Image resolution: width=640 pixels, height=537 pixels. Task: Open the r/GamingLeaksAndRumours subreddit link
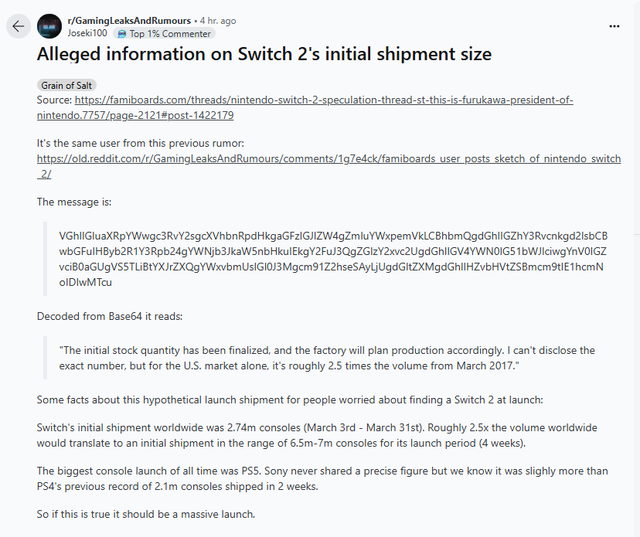[x=129, y=20]
